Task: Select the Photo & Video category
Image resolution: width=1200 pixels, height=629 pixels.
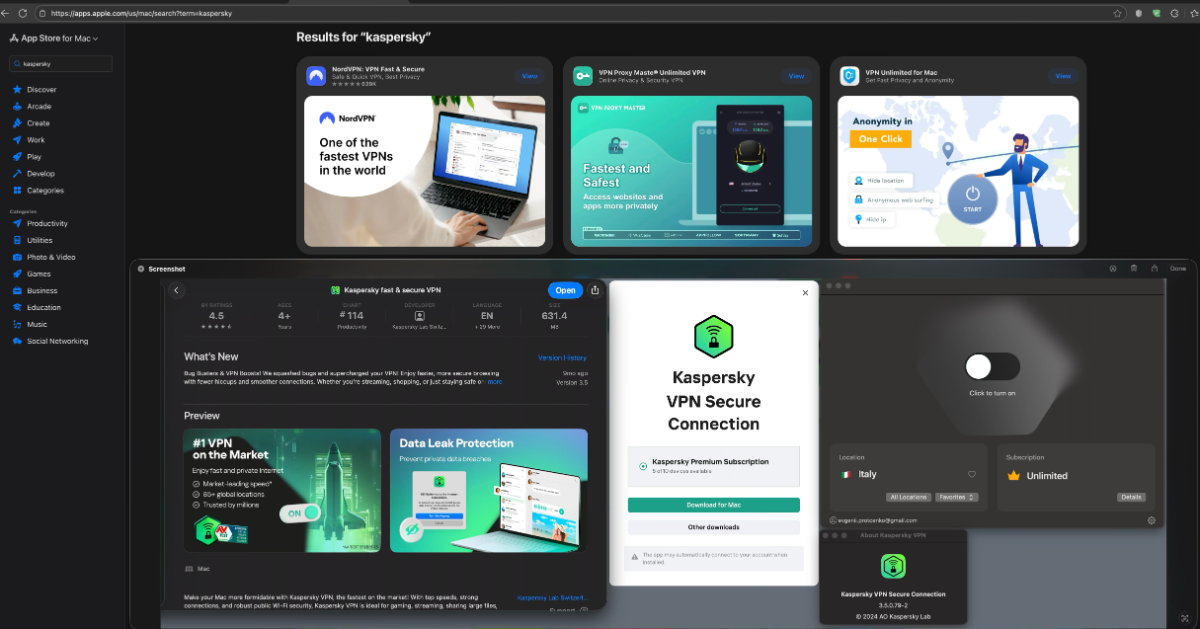Action: pos(44,257)
